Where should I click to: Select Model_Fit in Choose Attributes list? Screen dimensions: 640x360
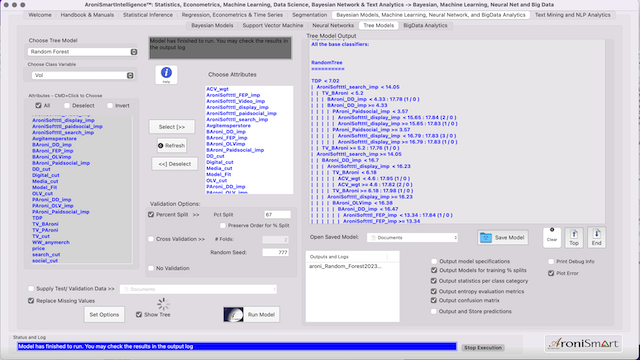point(218,174)
